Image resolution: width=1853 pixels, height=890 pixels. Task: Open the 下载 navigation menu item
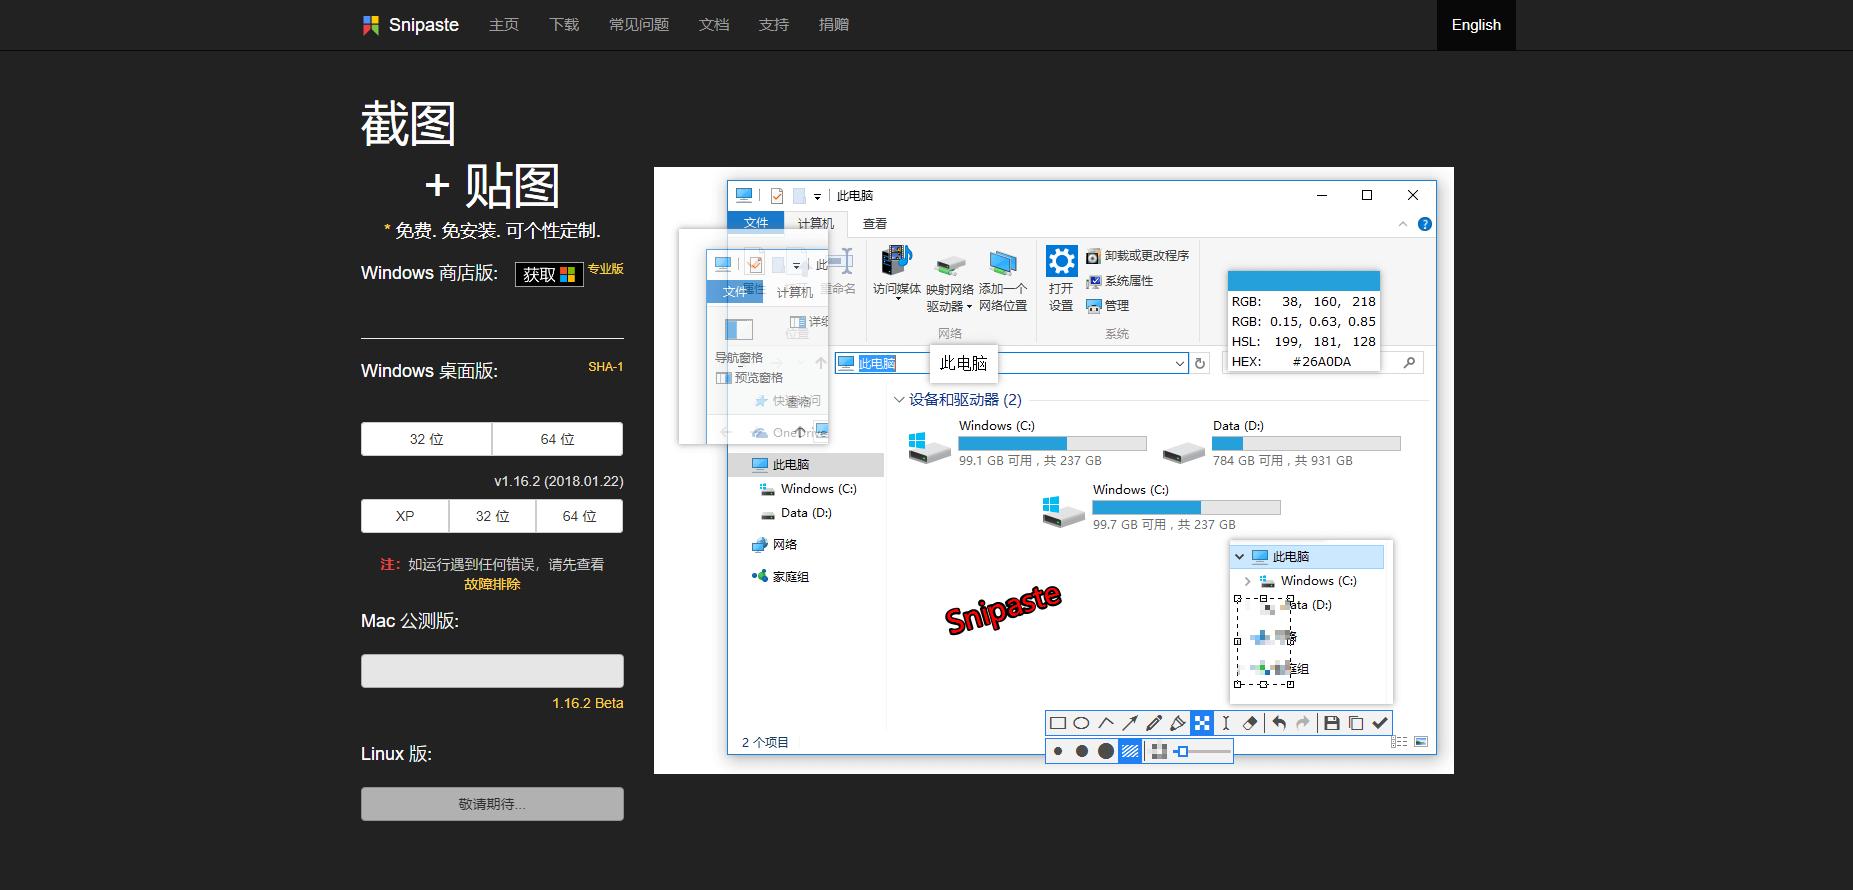coord(564,25)
